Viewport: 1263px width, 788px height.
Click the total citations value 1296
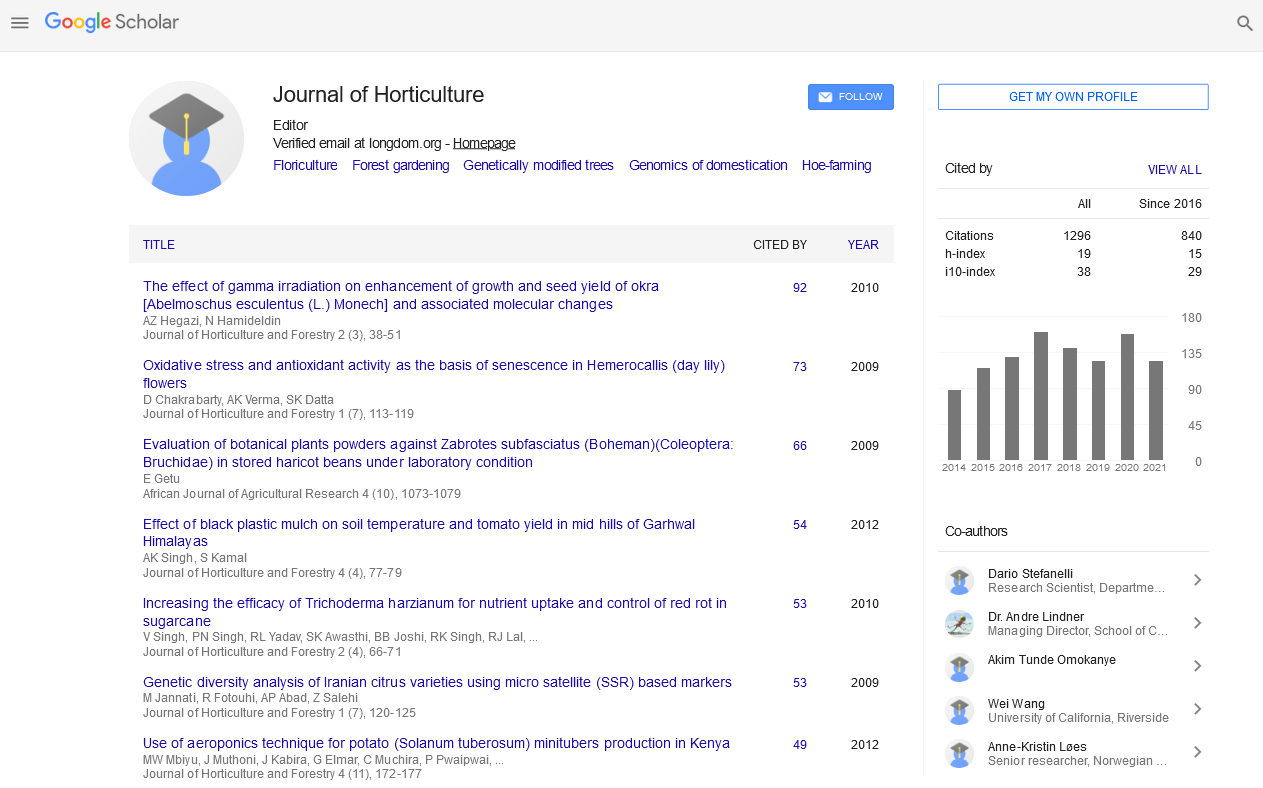(1077, 236)
